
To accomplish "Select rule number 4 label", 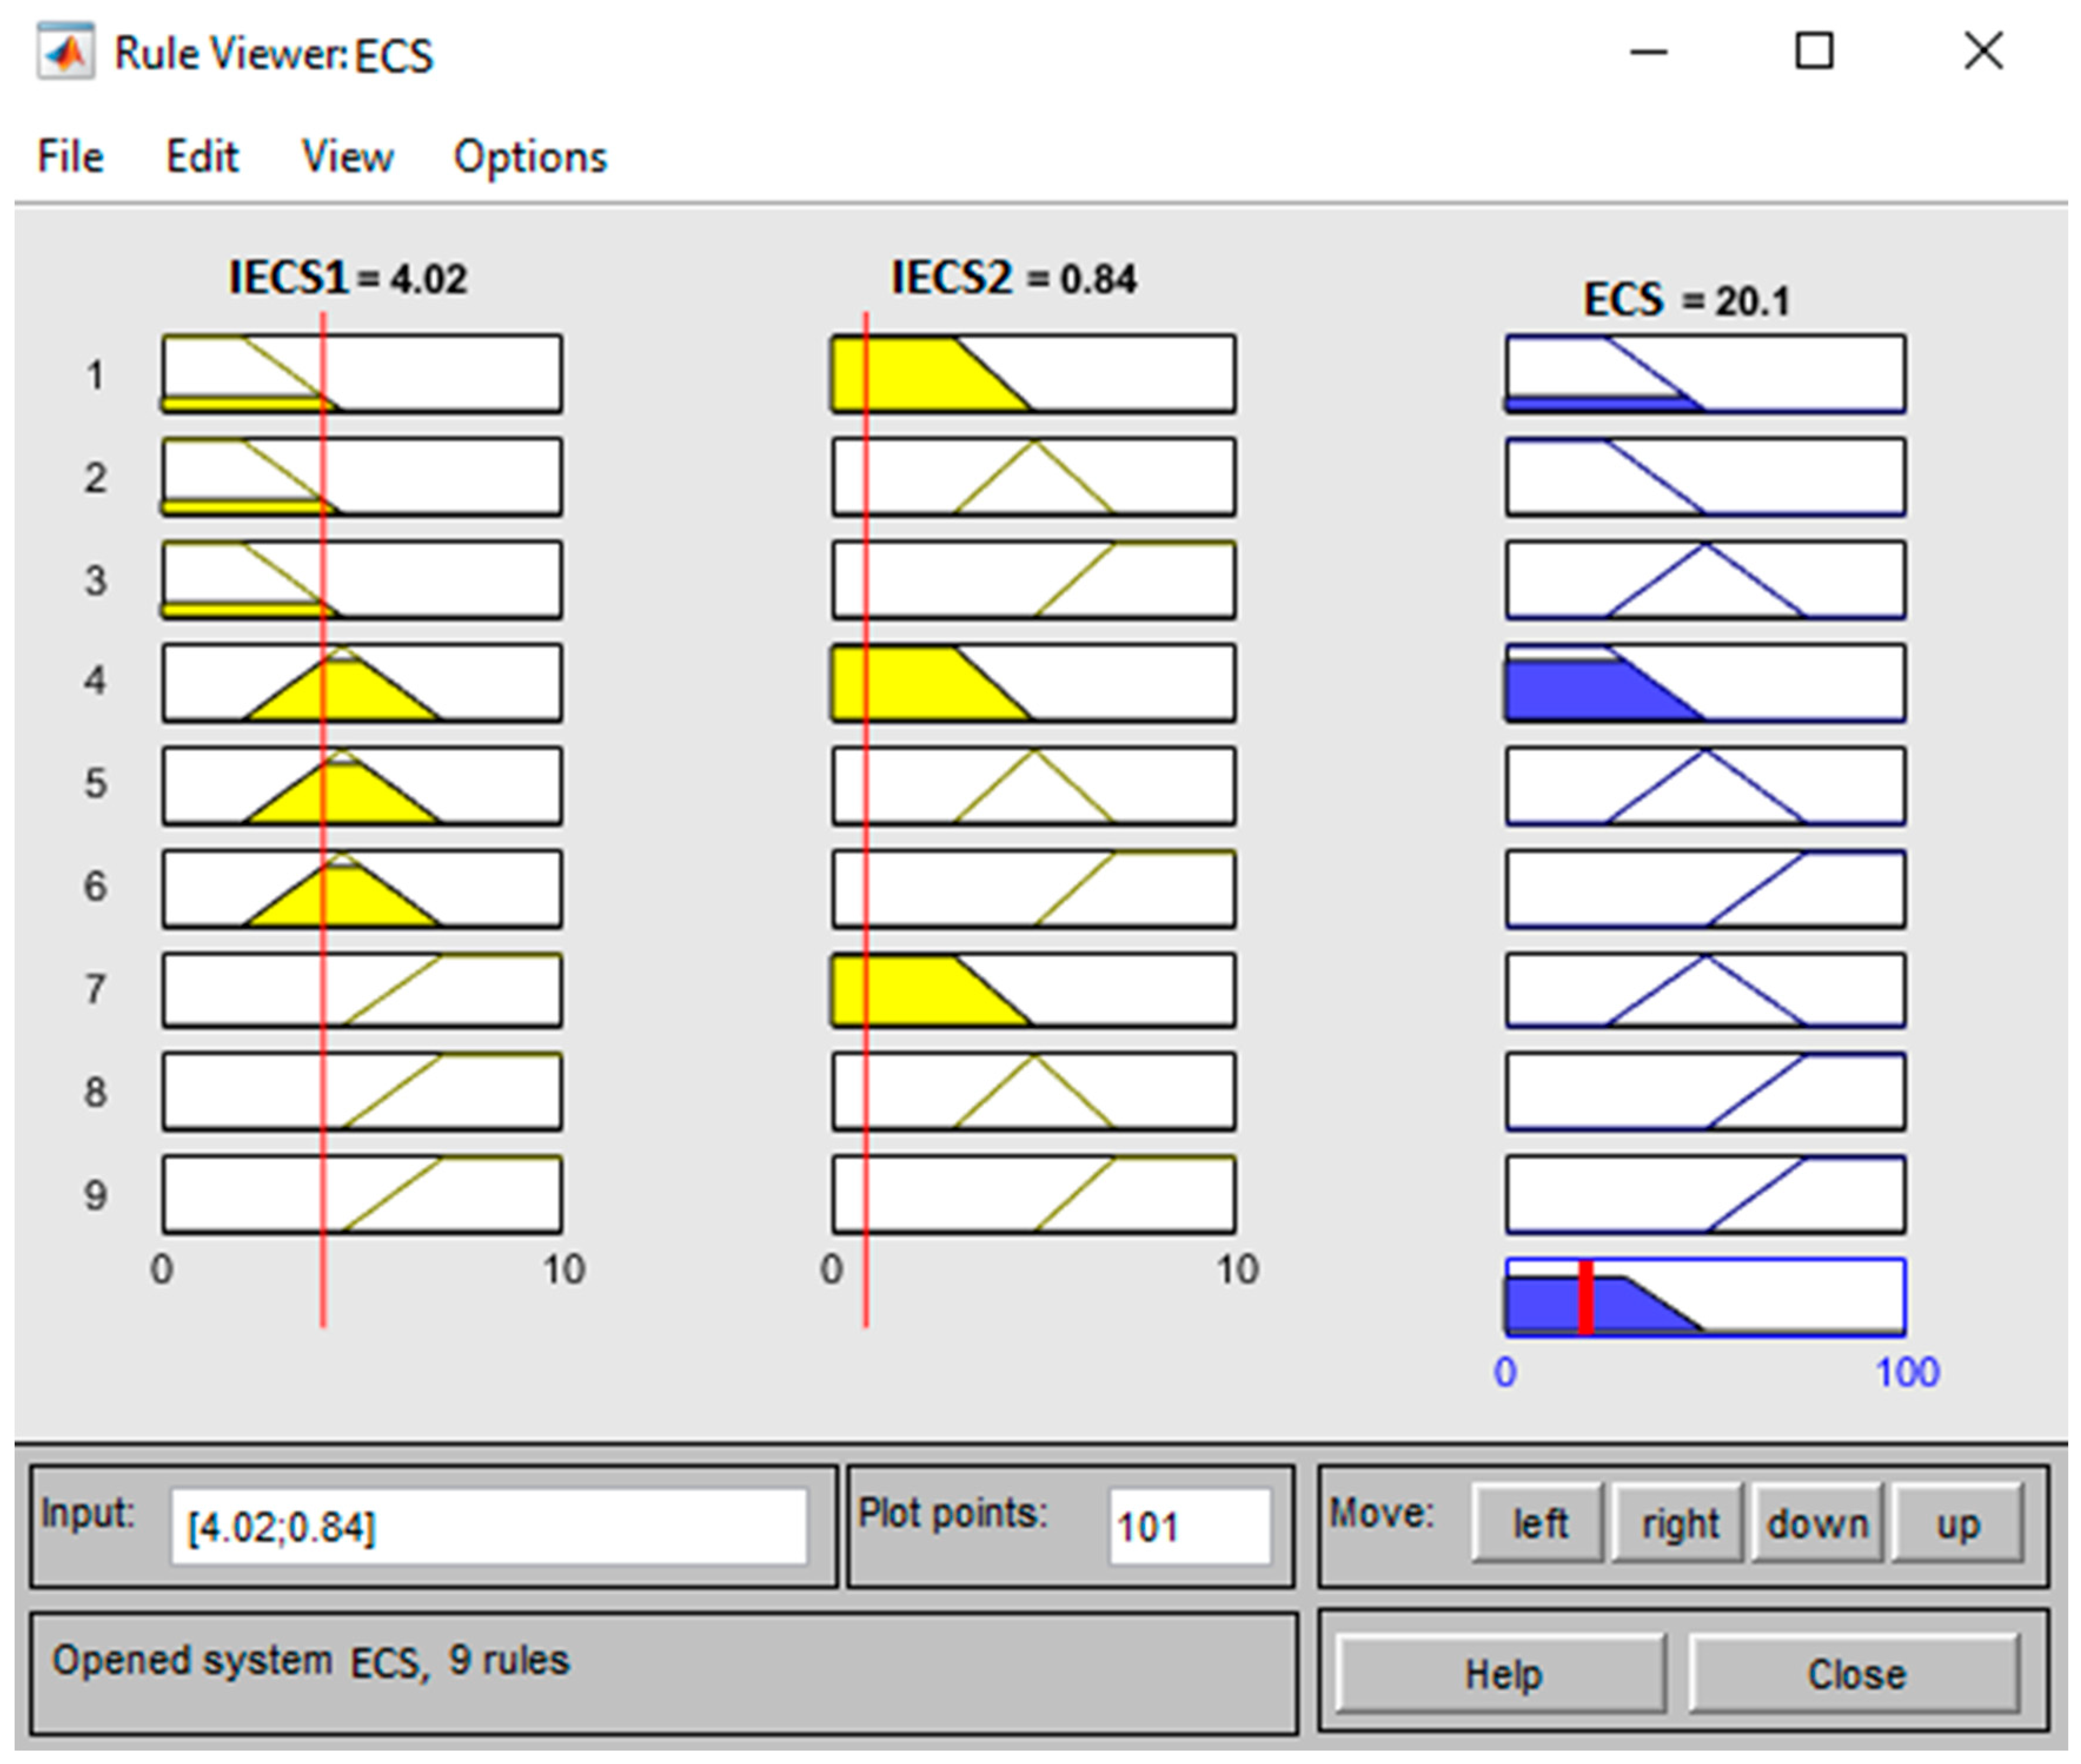I will (95, 681).
